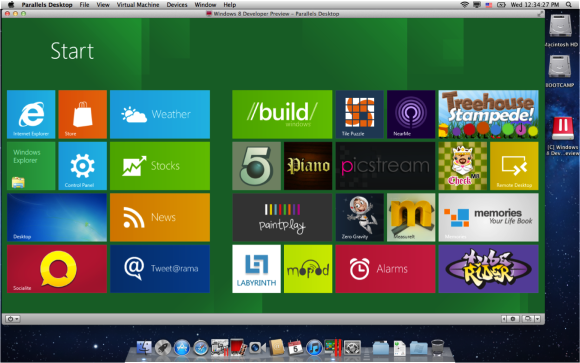Open the Tweet@rama tile
The width and height of the screenshot is (580, 363).
click(160, 269)
